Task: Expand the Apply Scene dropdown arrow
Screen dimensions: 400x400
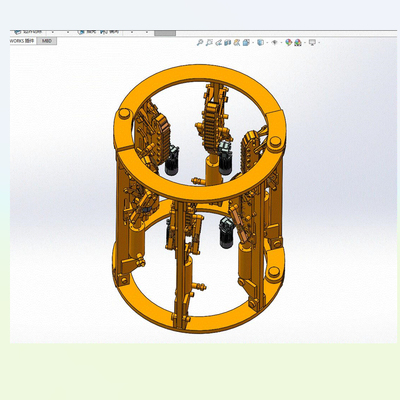Action: tap(305, 43)
